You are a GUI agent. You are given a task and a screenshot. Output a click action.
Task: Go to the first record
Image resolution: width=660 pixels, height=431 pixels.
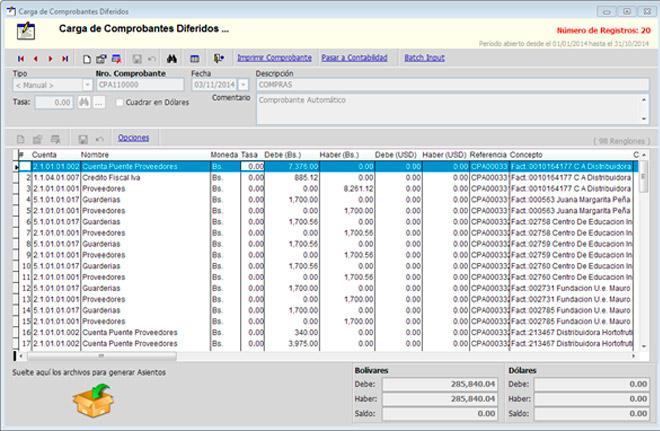click(20, 58)
